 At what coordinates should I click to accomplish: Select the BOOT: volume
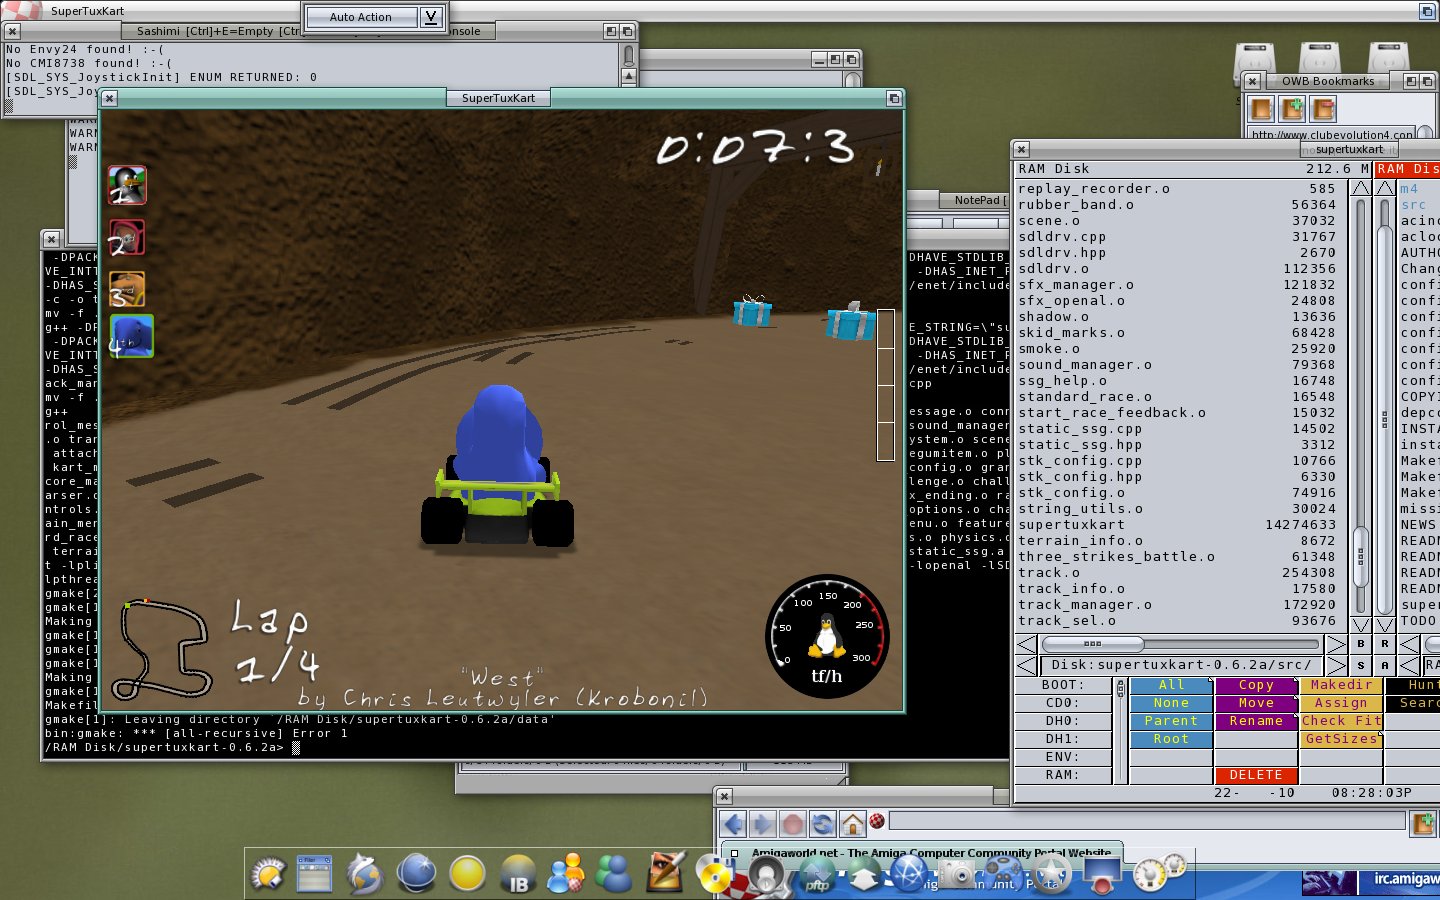[x=1062, y=685]
